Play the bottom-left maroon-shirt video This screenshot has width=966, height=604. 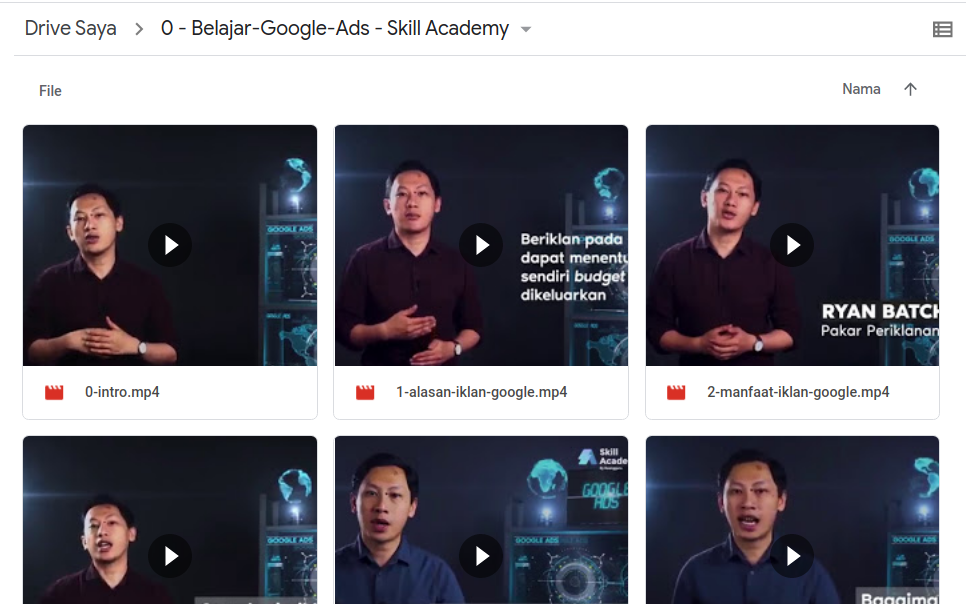(x=170, y=556)
